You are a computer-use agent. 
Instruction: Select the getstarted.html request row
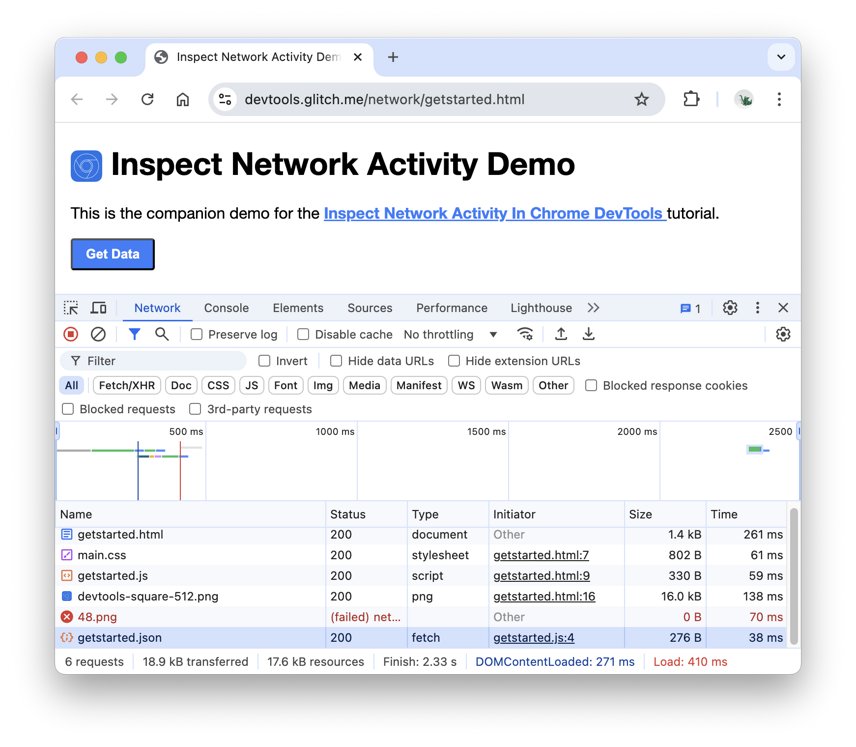click(x=421, y=535)
